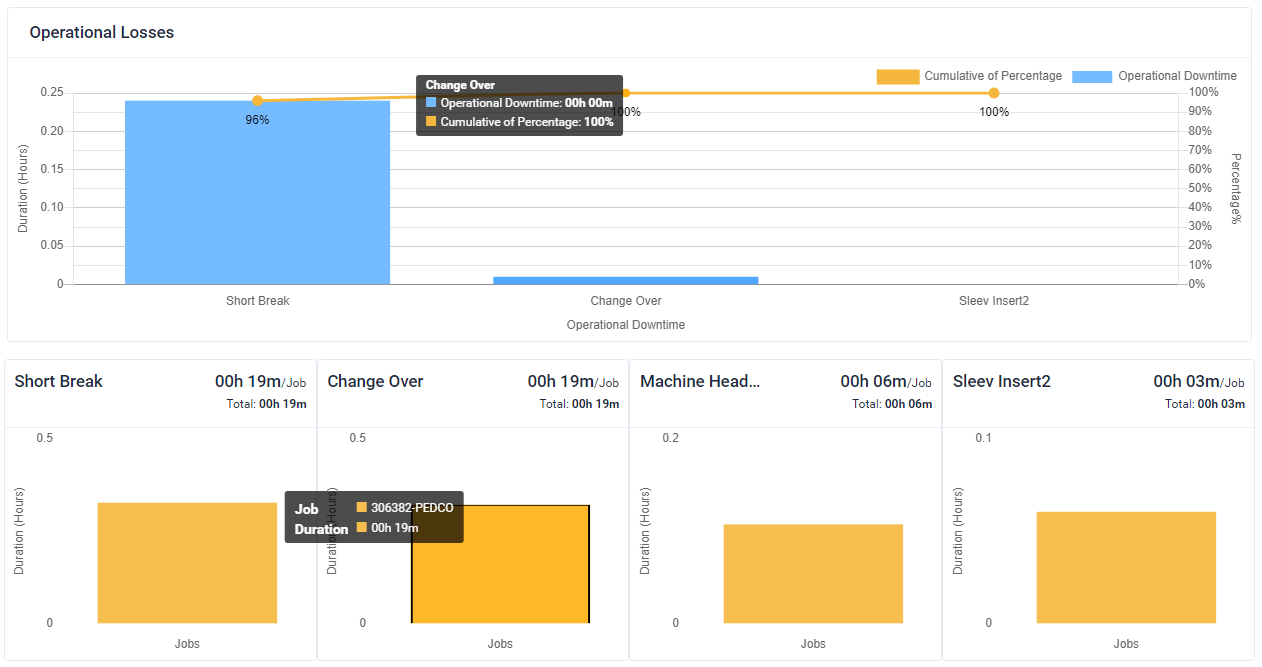Screen dimensions: 1262x667
Task: Open the Change Over card title
Action: coord(375,382)
